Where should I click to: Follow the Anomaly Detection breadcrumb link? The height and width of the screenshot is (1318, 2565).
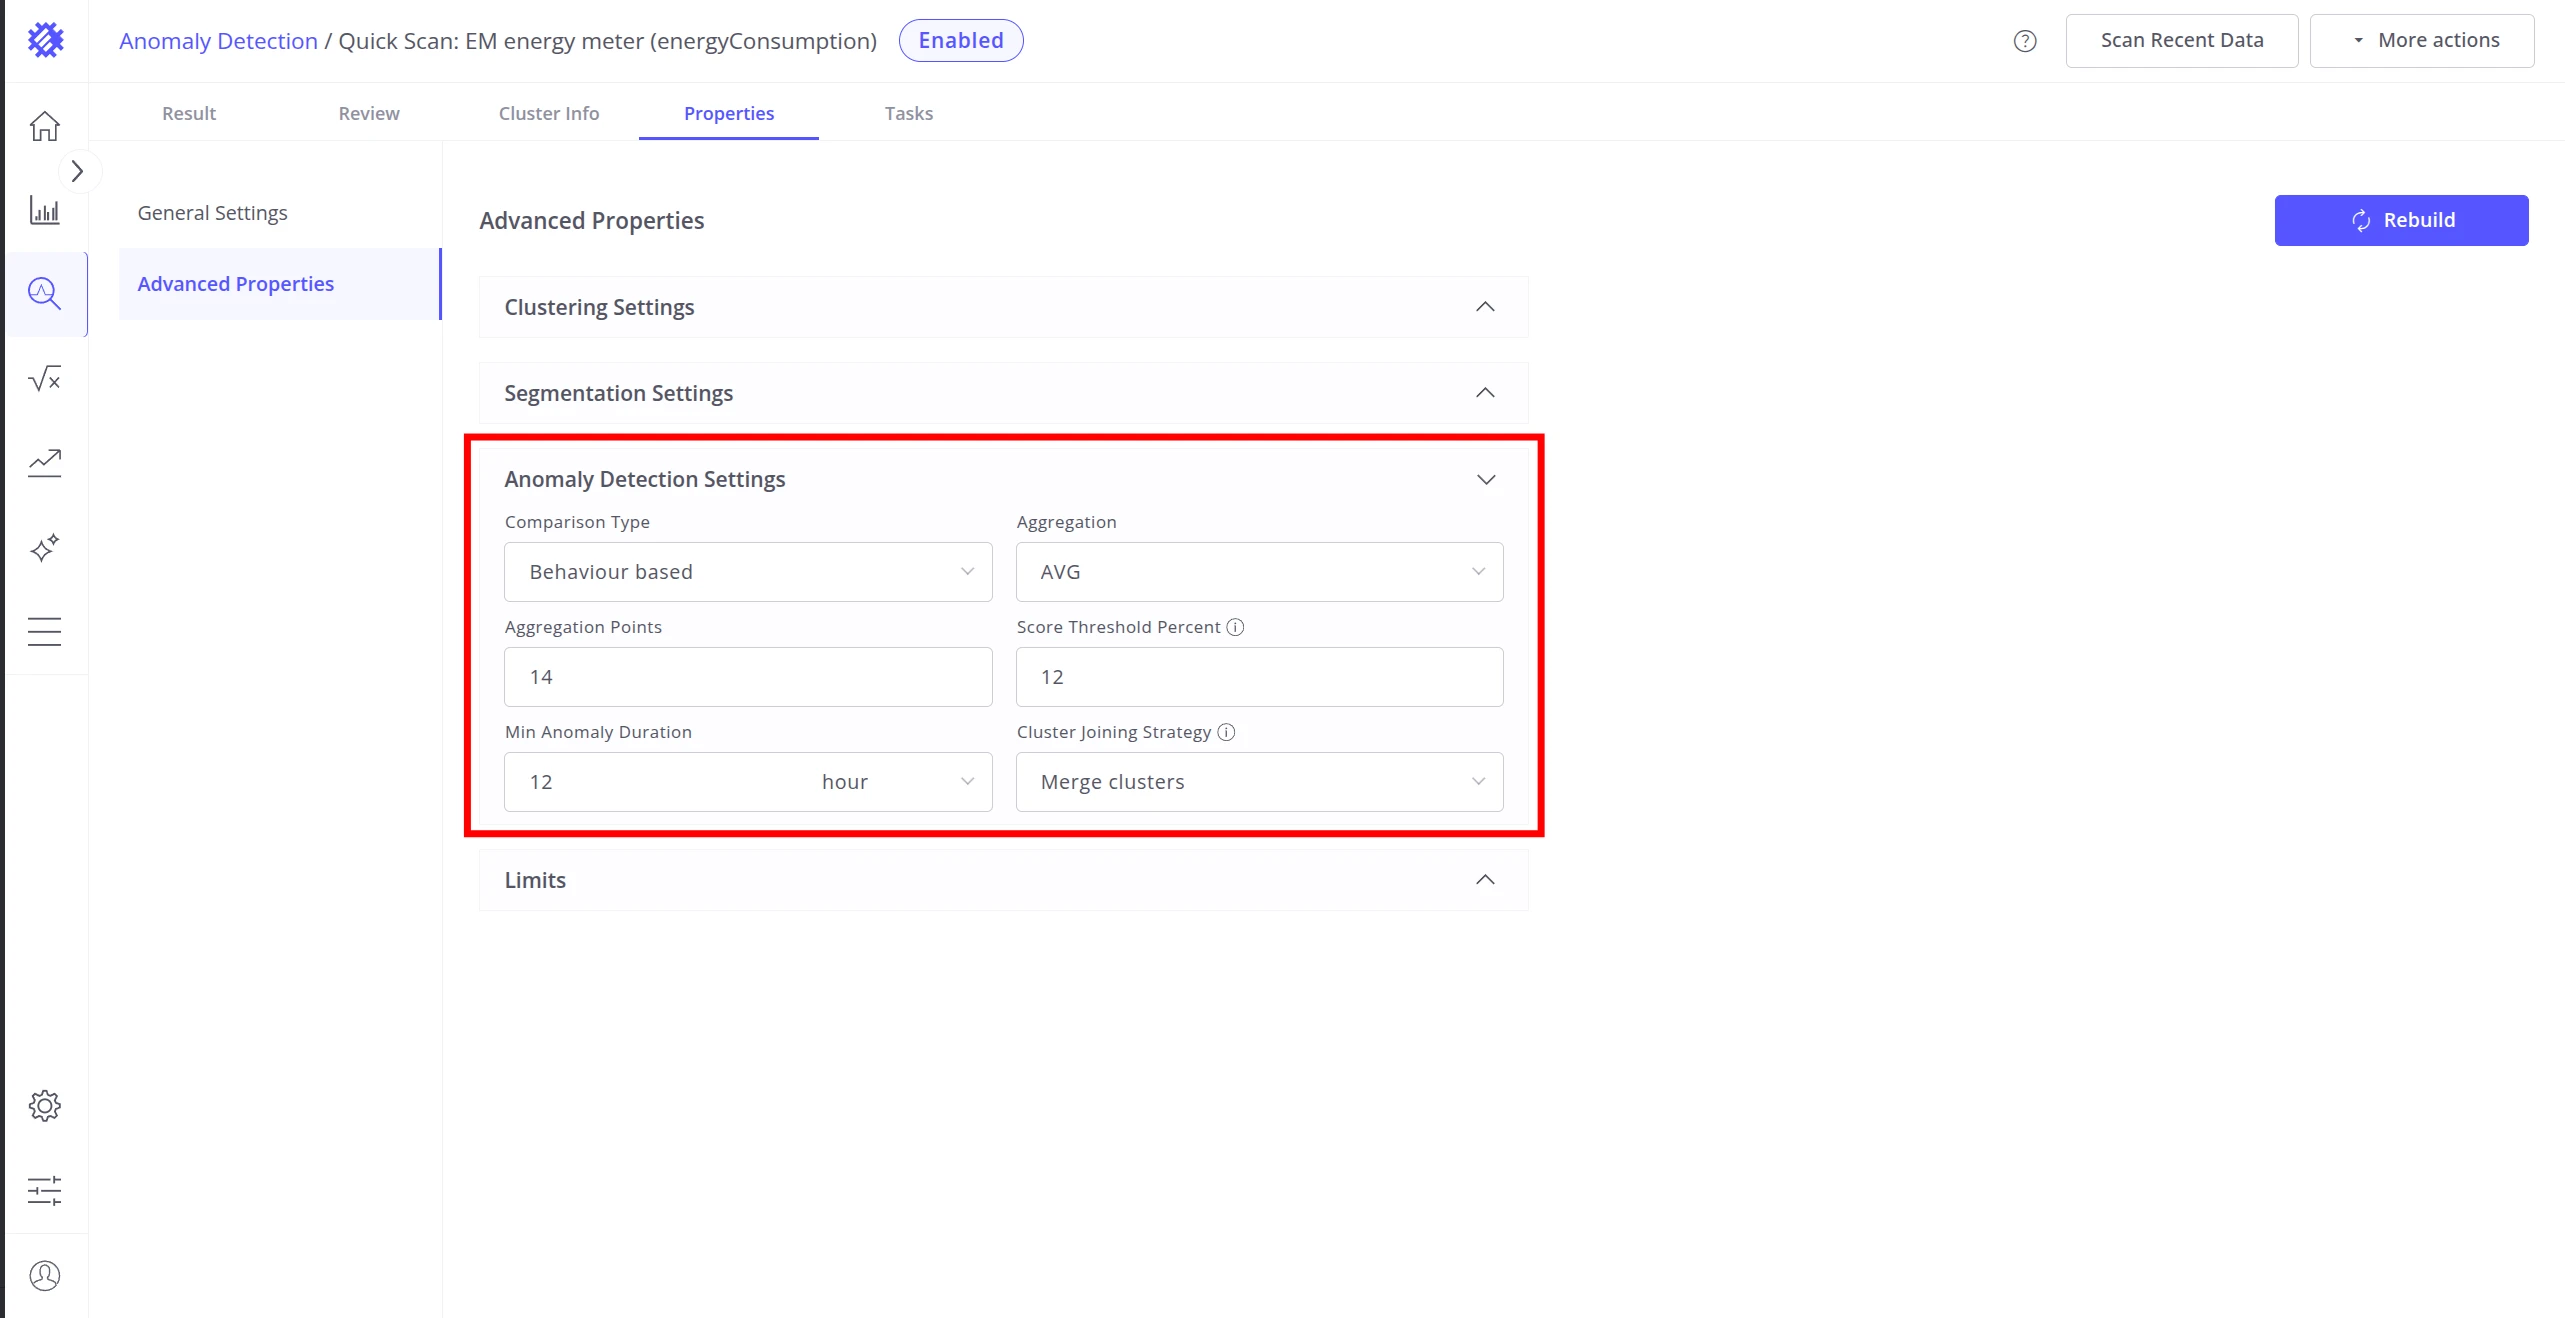[218, 41]
